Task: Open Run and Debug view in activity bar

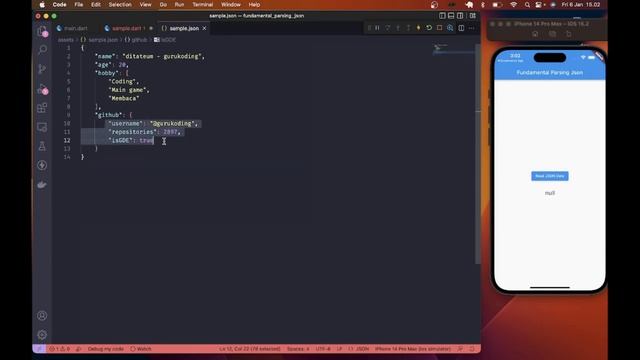Action: [x=42, y=89]
